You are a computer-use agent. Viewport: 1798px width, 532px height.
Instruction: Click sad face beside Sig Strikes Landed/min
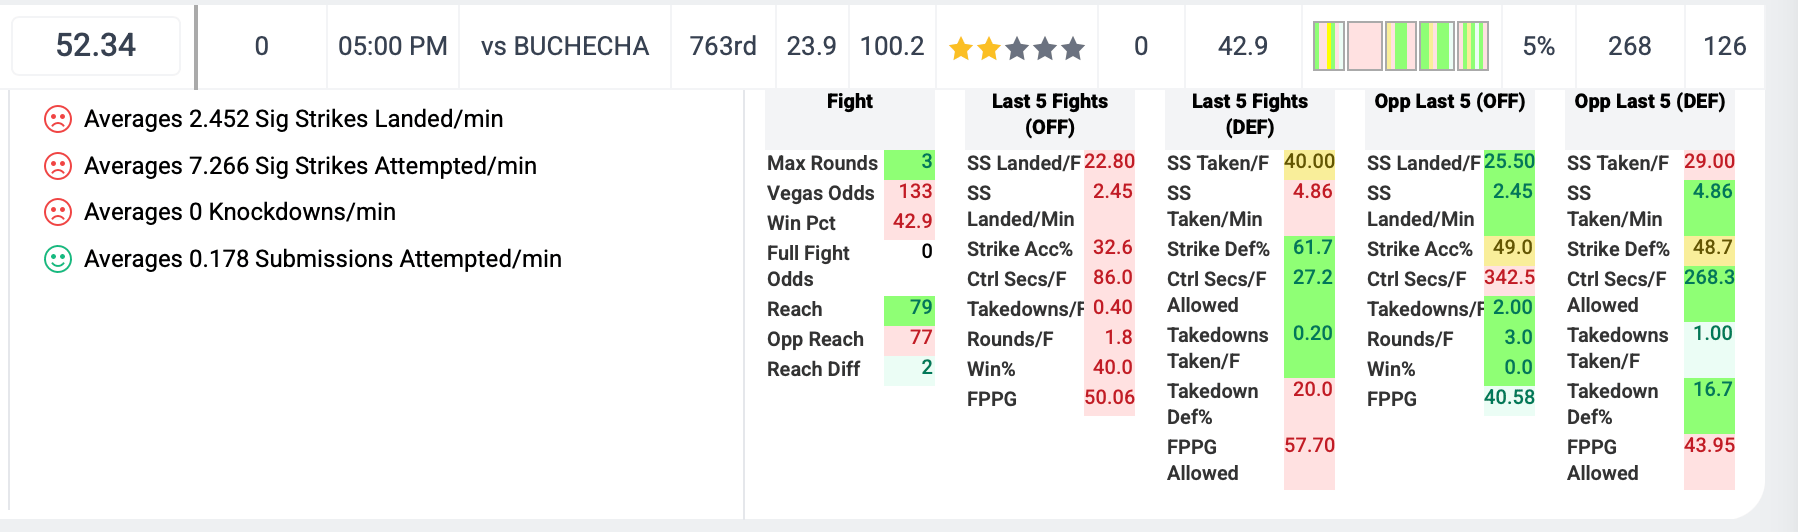tap(58, 119)
